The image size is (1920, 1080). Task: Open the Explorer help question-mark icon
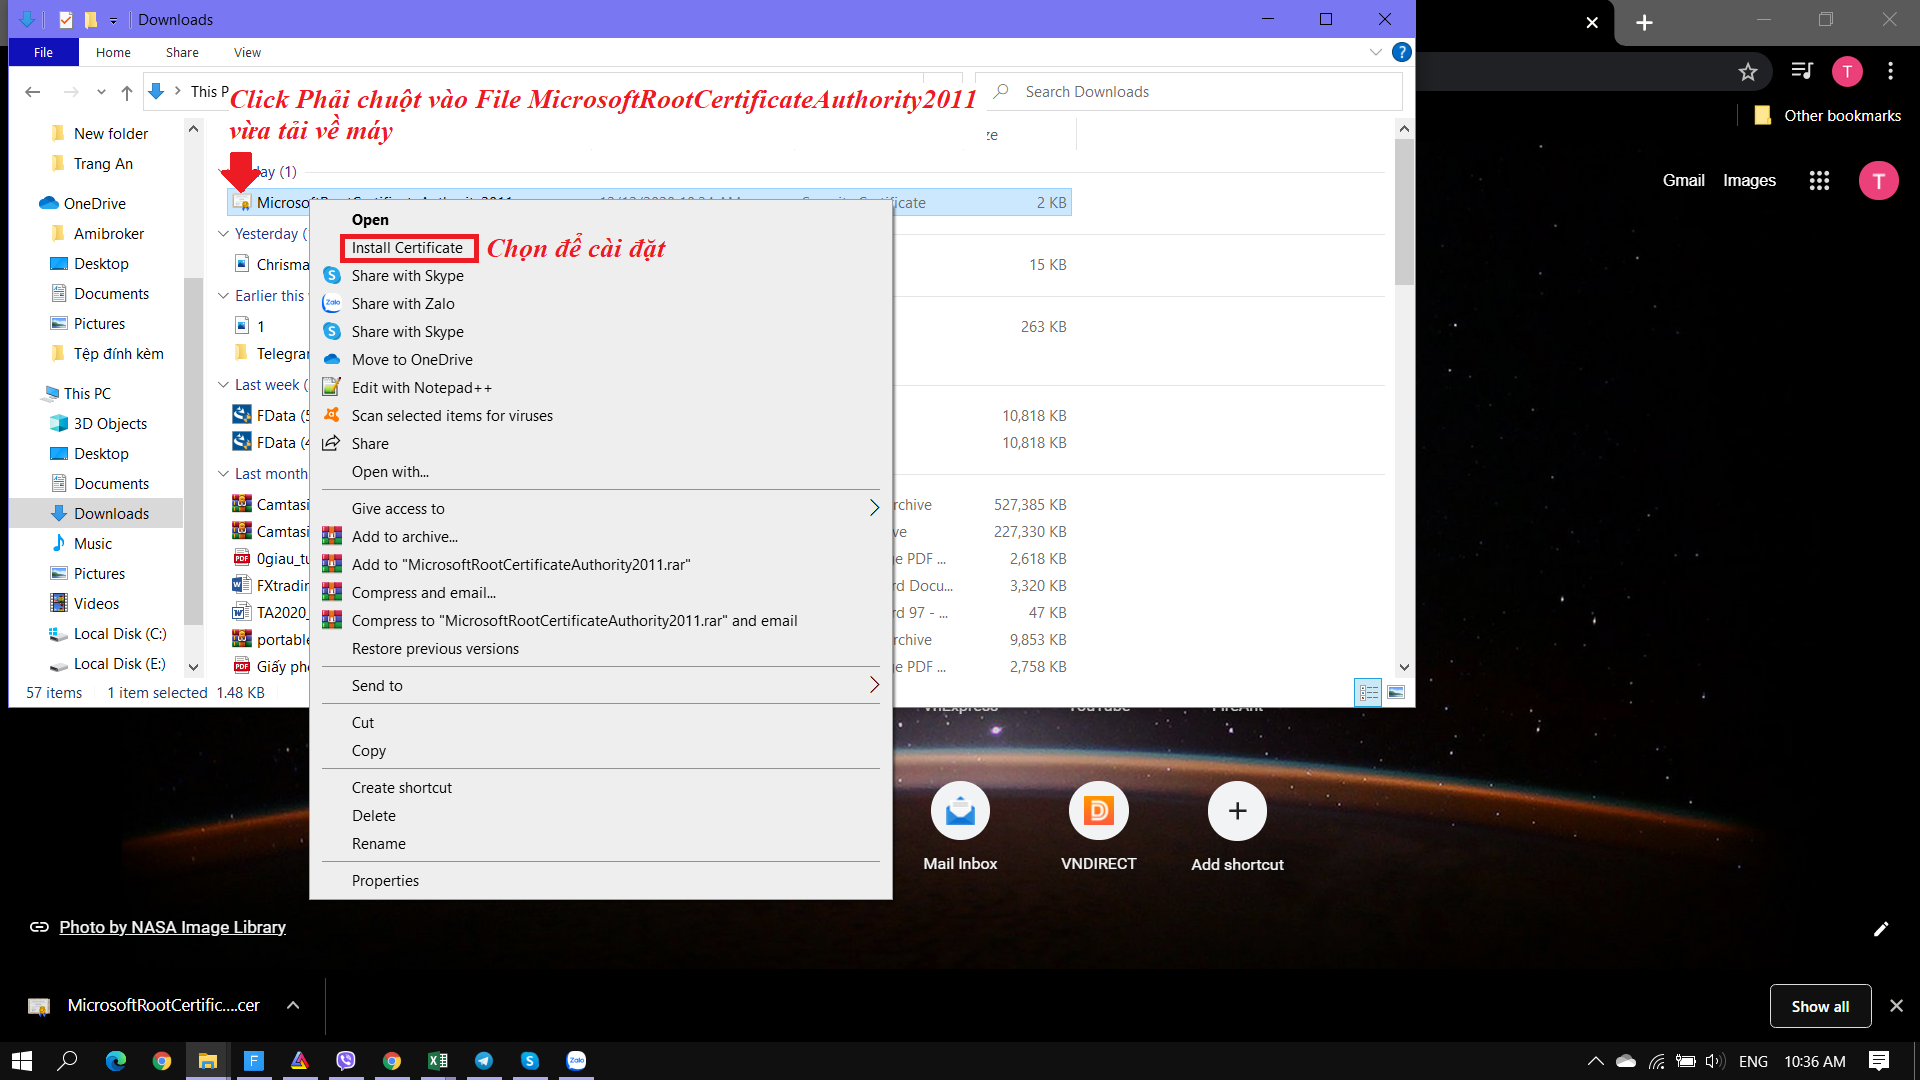pyautogui.click(x=1402, y=52)
